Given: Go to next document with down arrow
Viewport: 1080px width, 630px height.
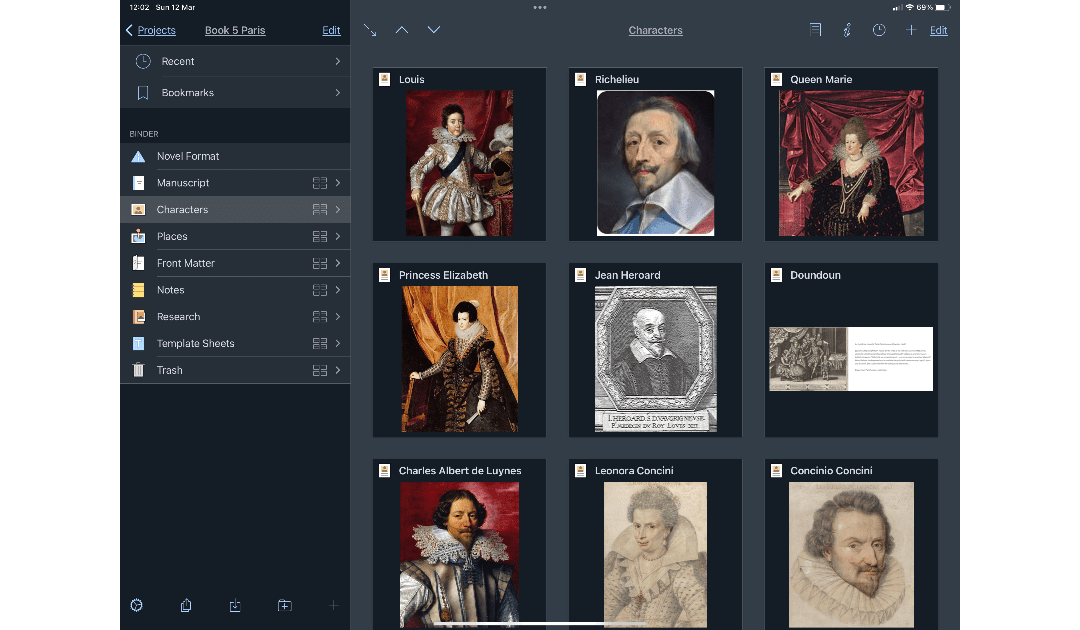Looking at the screenshot, I should click(x=433, y=30).
